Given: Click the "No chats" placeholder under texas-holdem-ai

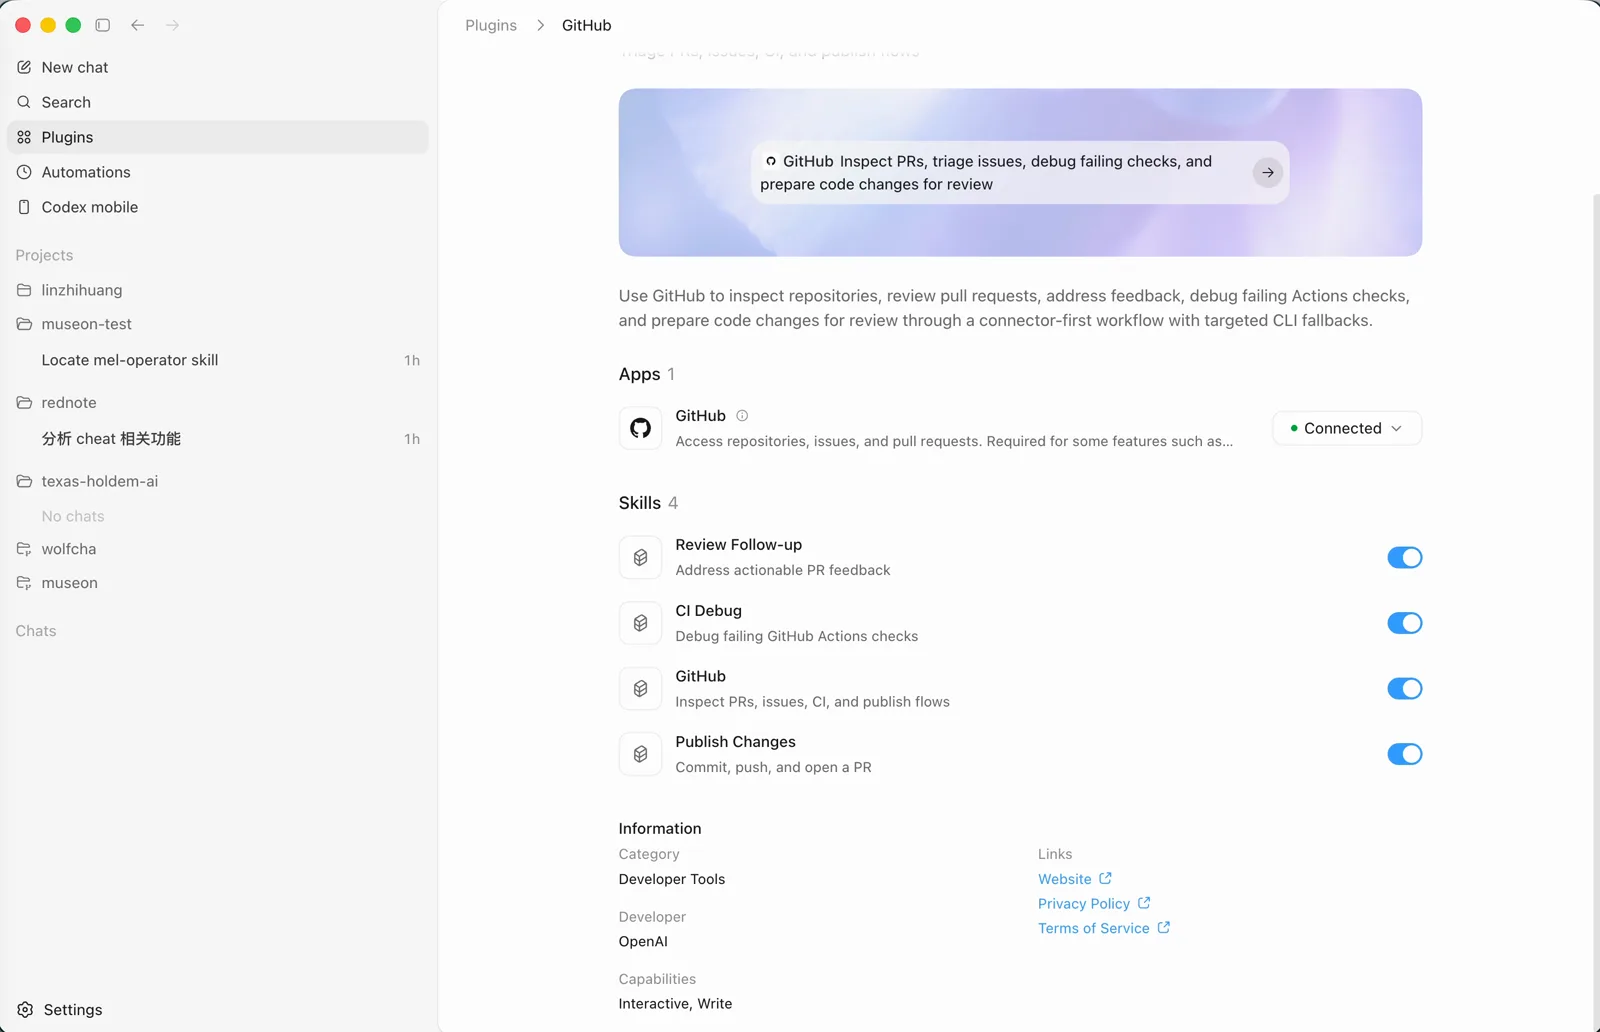Looking at the screenshot, I should click(x=73, y=516).
